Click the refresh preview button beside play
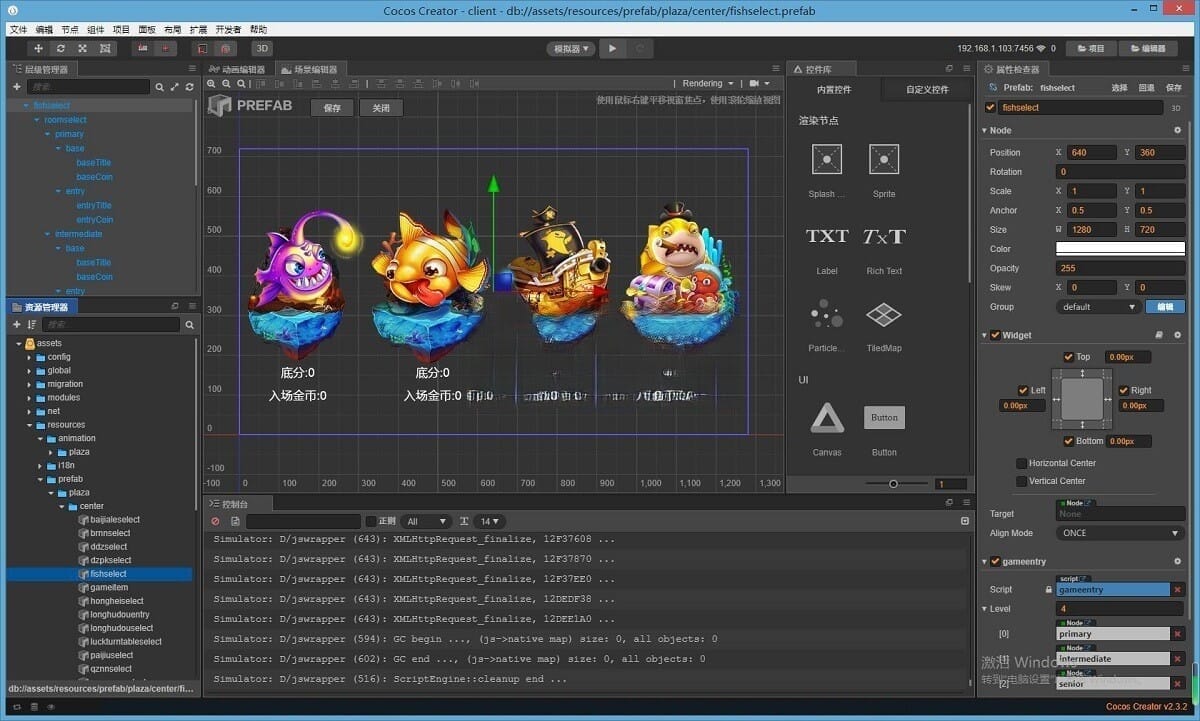 click(639, 48)
